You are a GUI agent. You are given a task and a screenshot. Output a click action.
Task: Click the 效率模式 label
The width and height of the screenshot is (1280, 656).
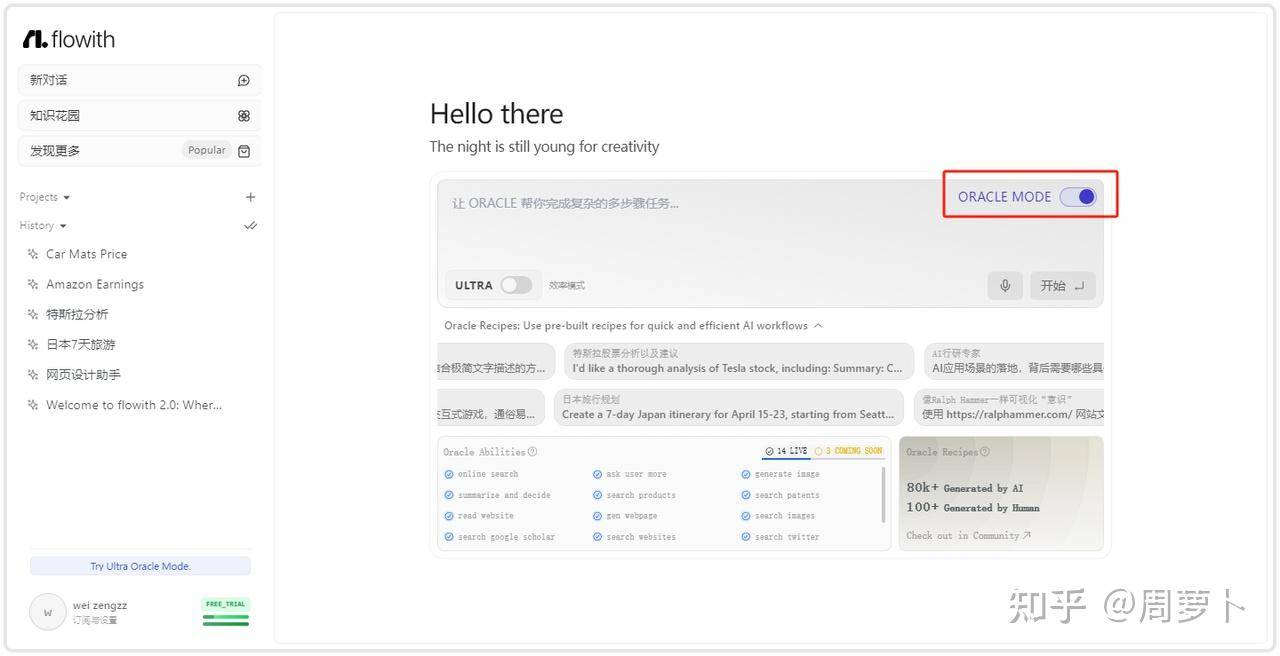tap(567, 286)
